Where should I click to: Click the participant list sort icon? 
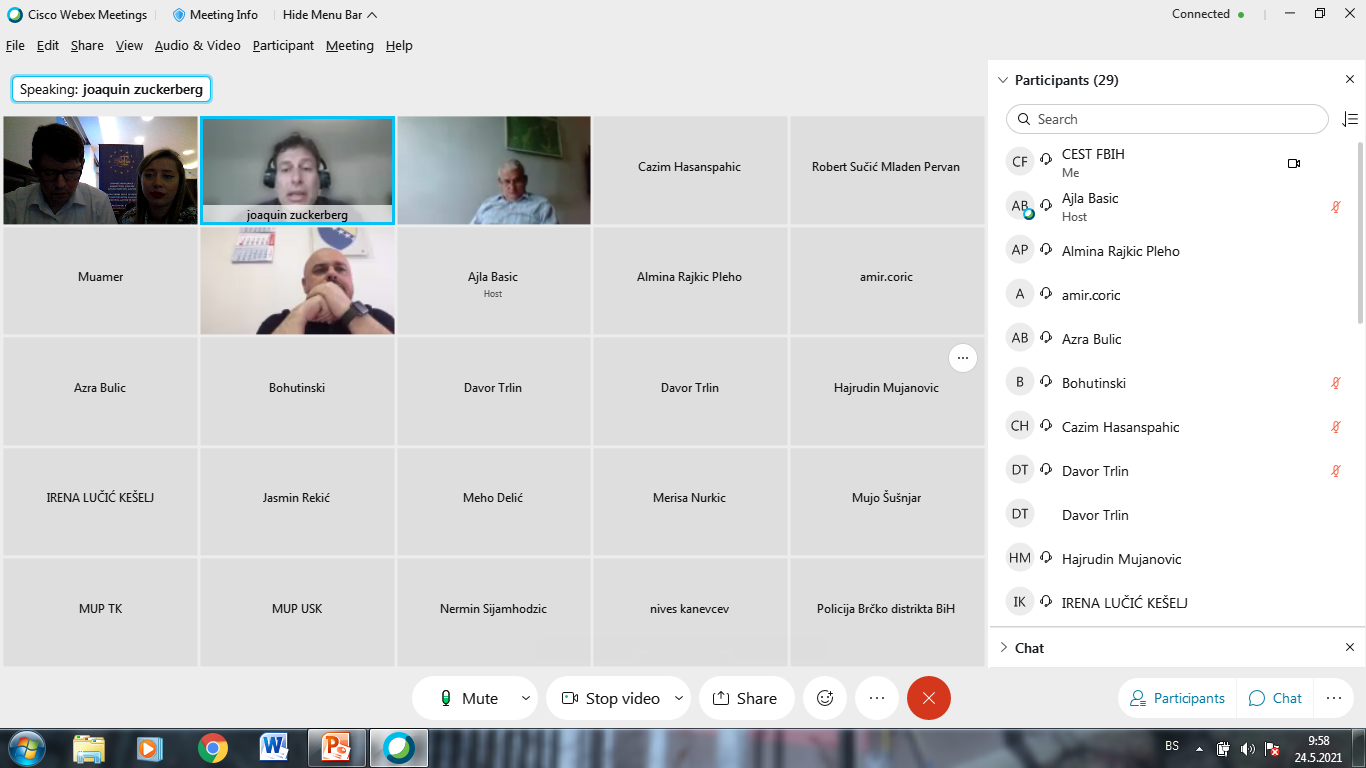pos(1350,119)
